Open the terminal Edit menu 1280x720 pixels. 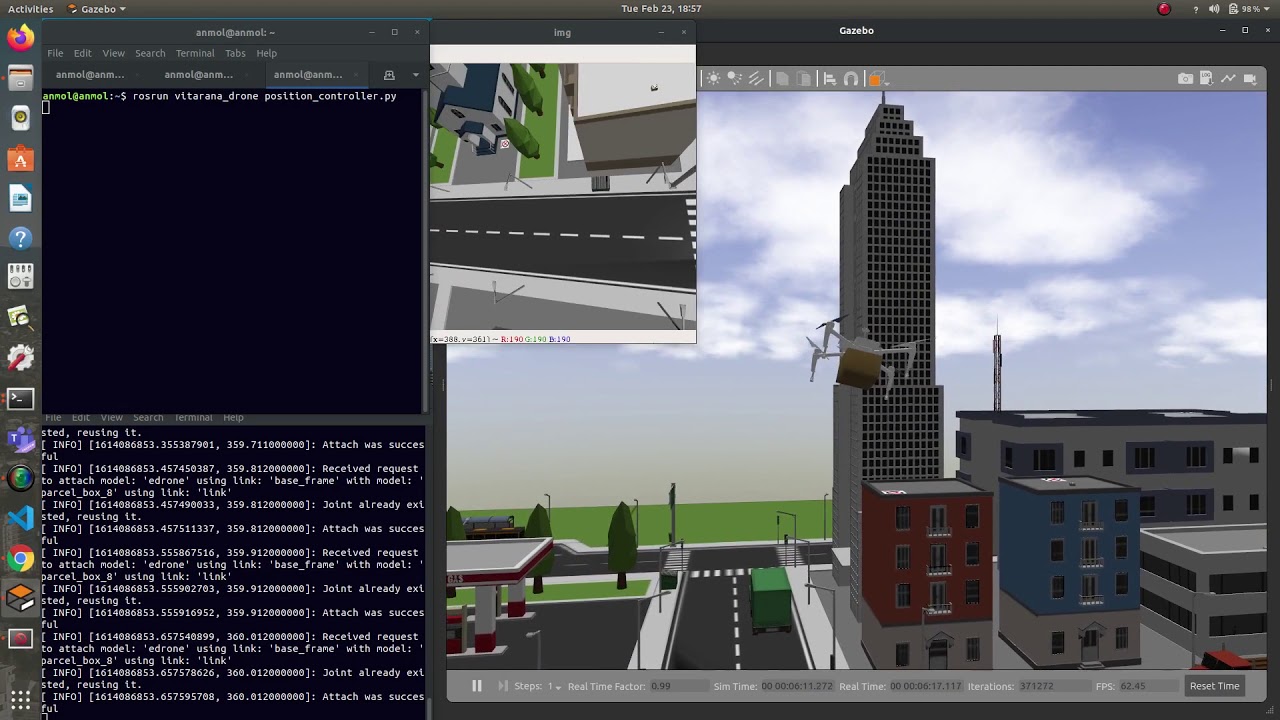[x=82, y=53]
